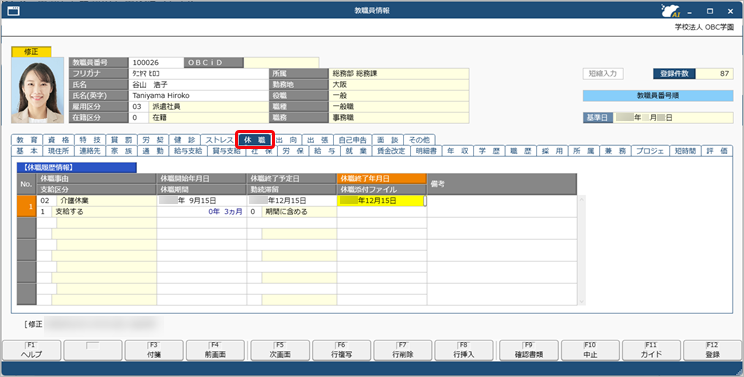Click the employee photo of 谷山 浩子
The width and height of the screenshot is (744, 377).
pos(37,90)
